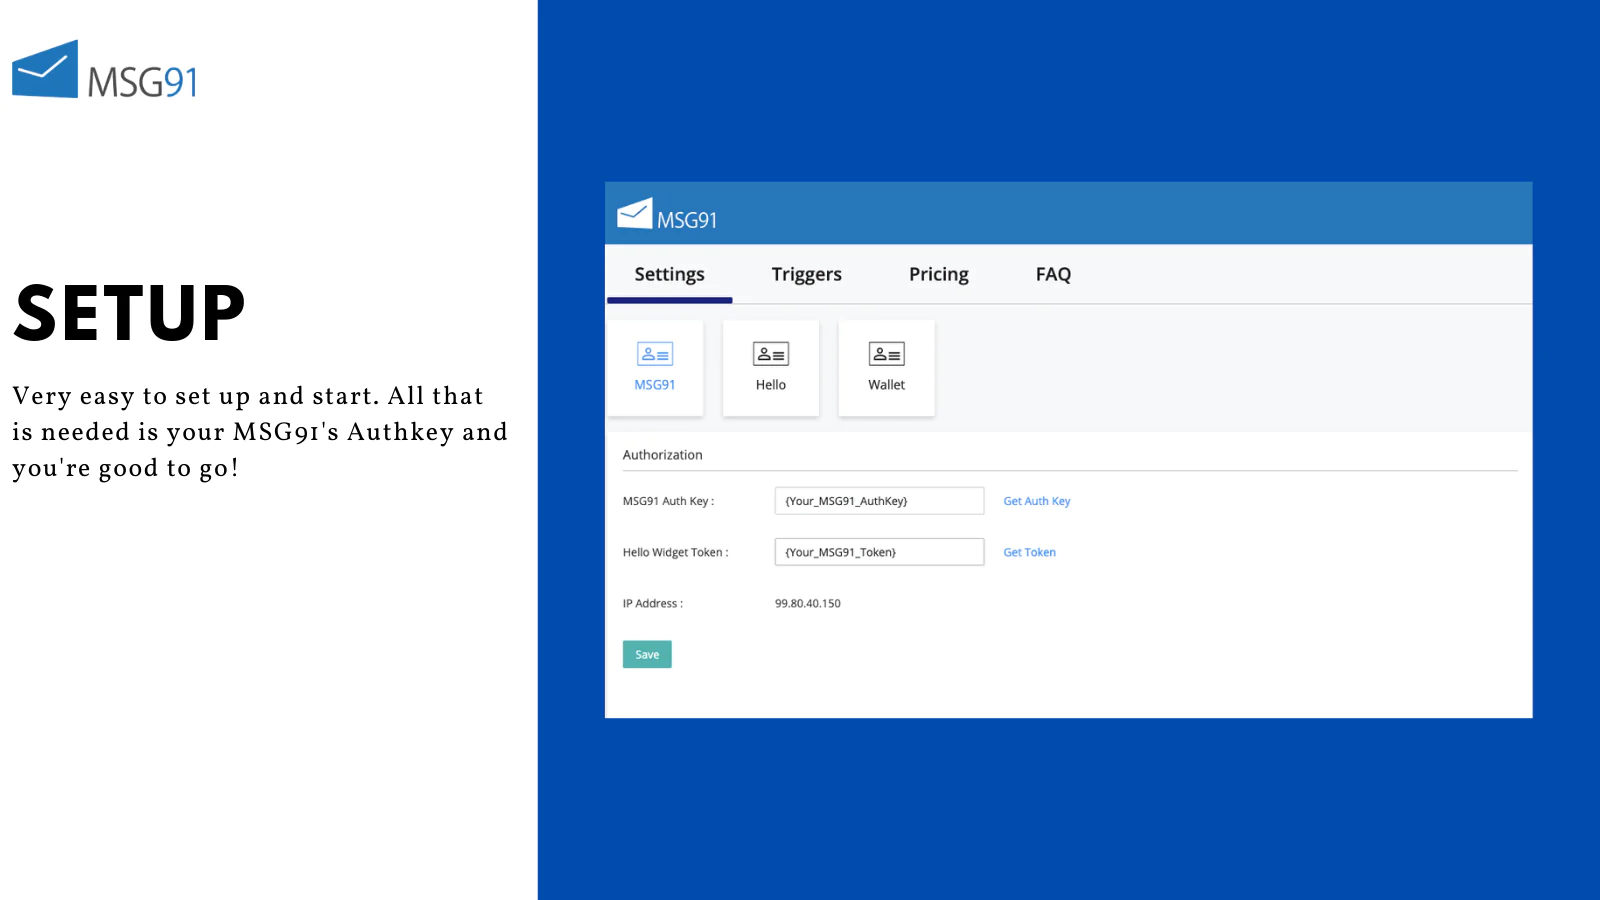
Task: Click the Hello Widget Token input field
Action: 879,552
